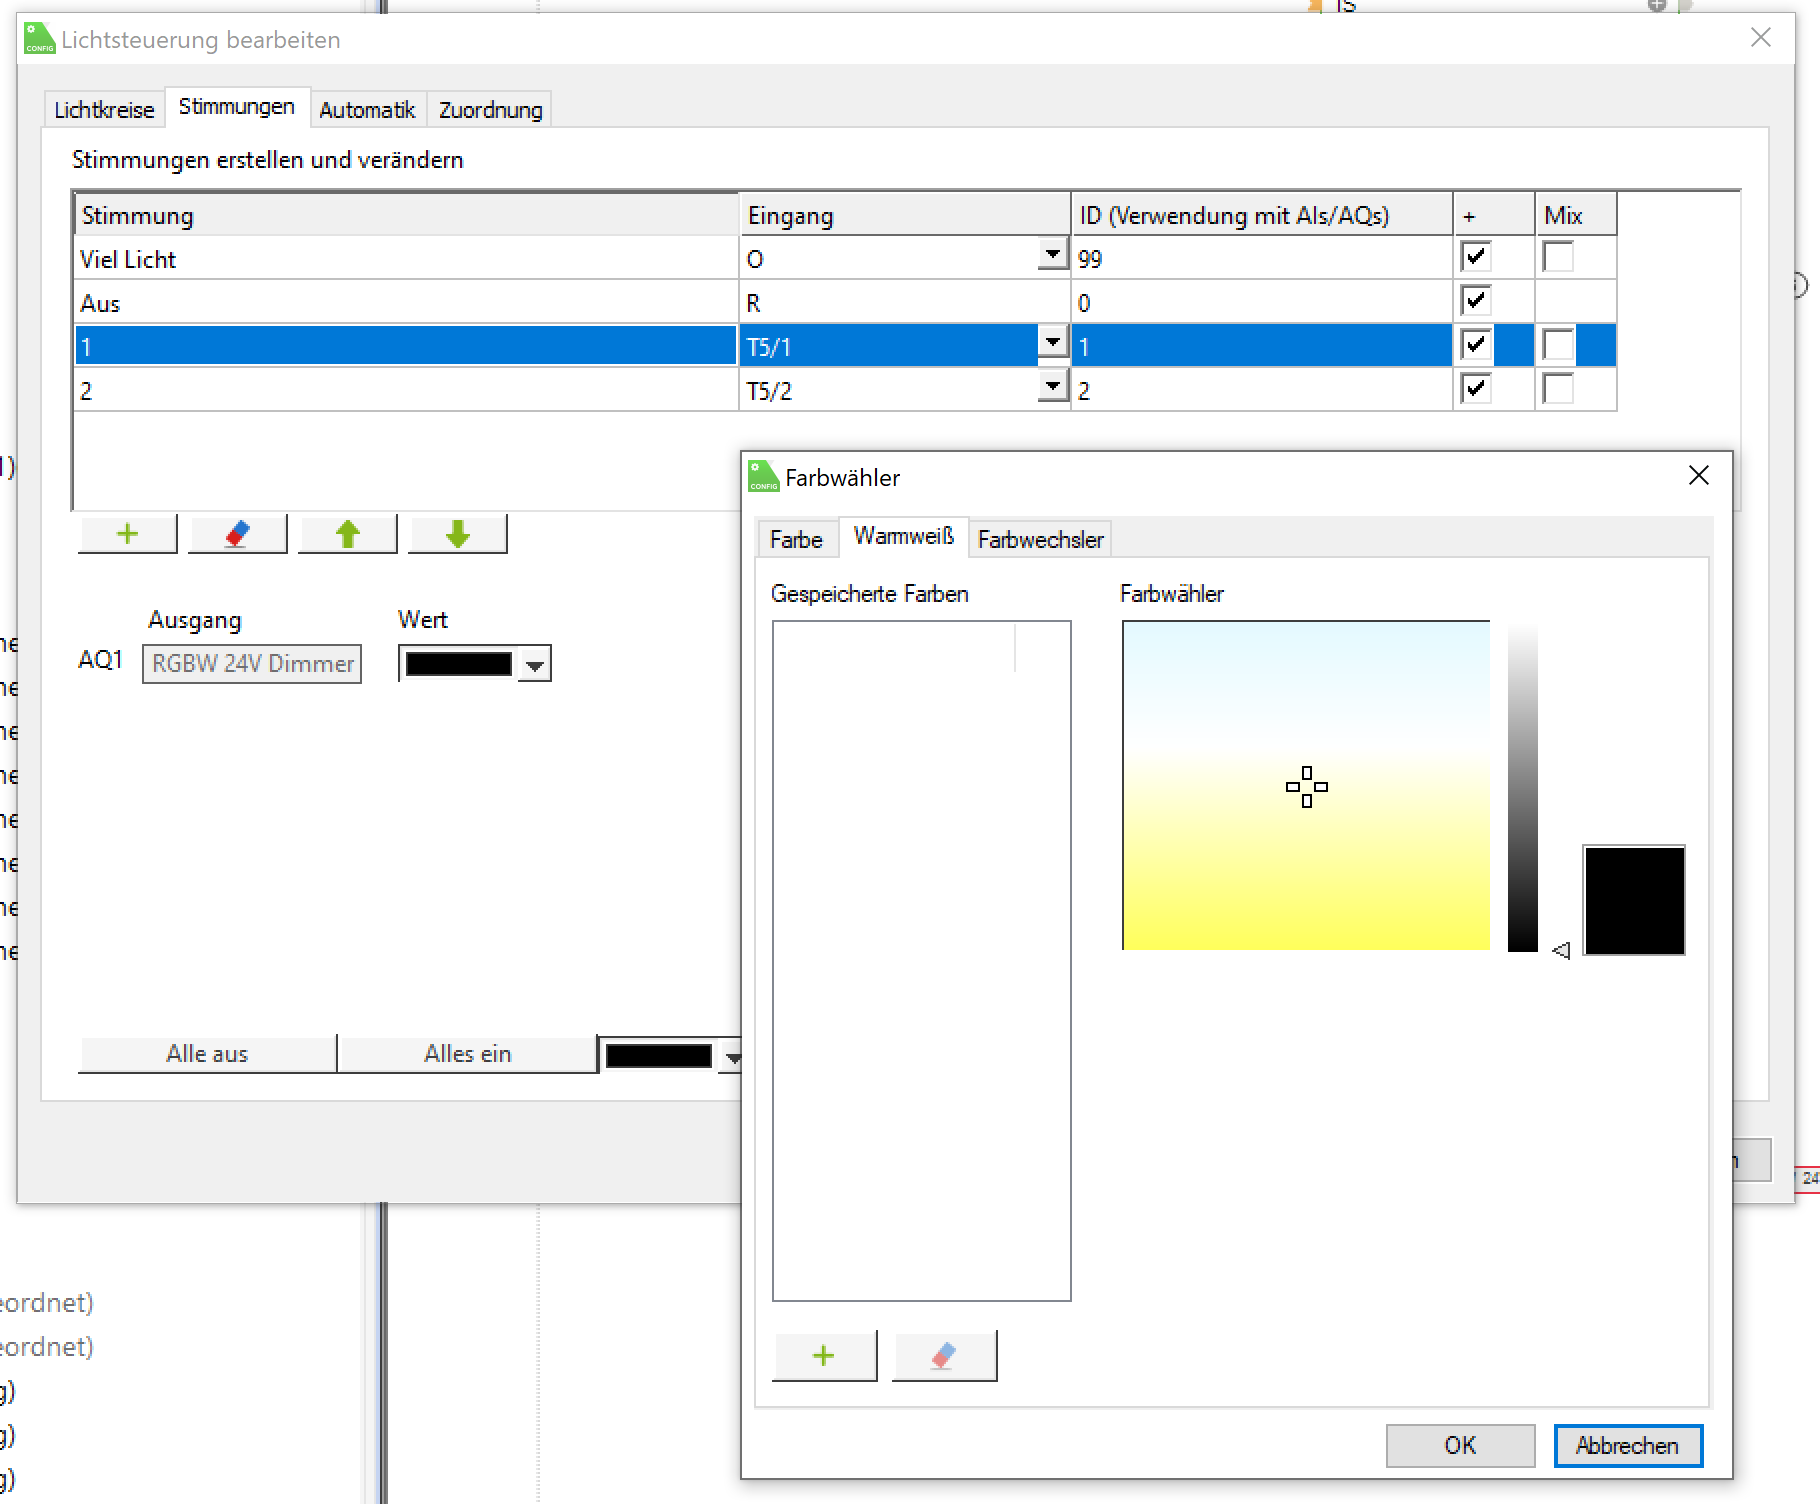Remove saved color with eraser in Farbwähler
Screen dimensions: 1820x1504
[x=944, y=1356]
